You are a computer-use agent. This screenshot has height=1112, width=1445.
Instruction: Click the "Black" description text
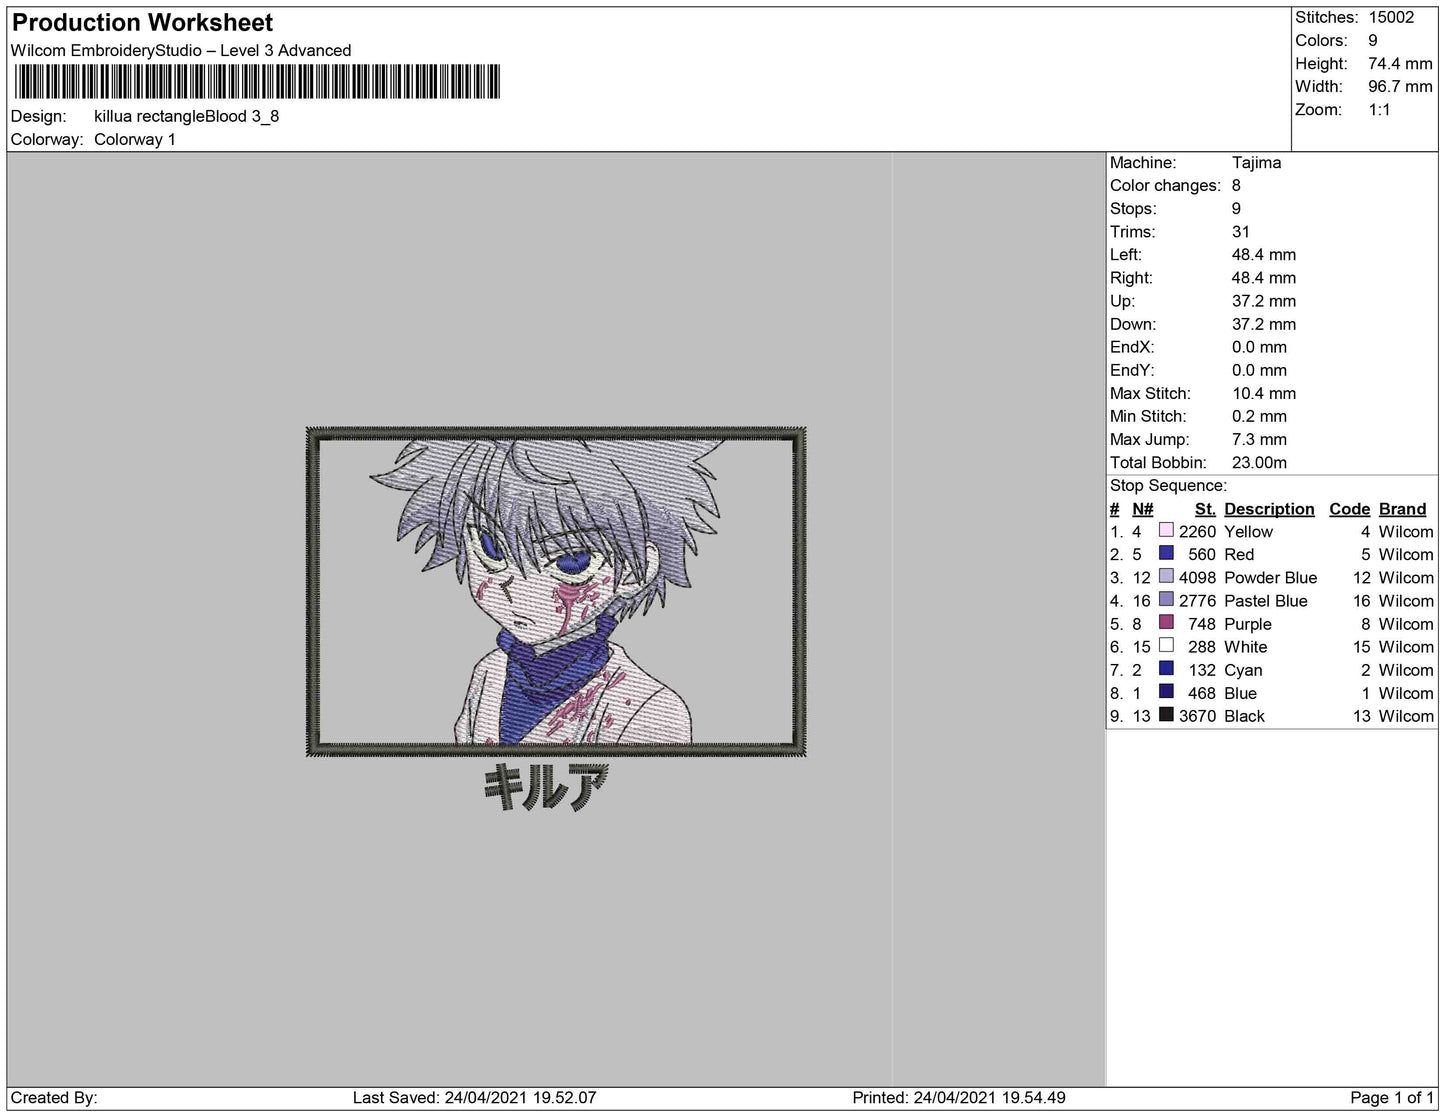pos(1244,715)
